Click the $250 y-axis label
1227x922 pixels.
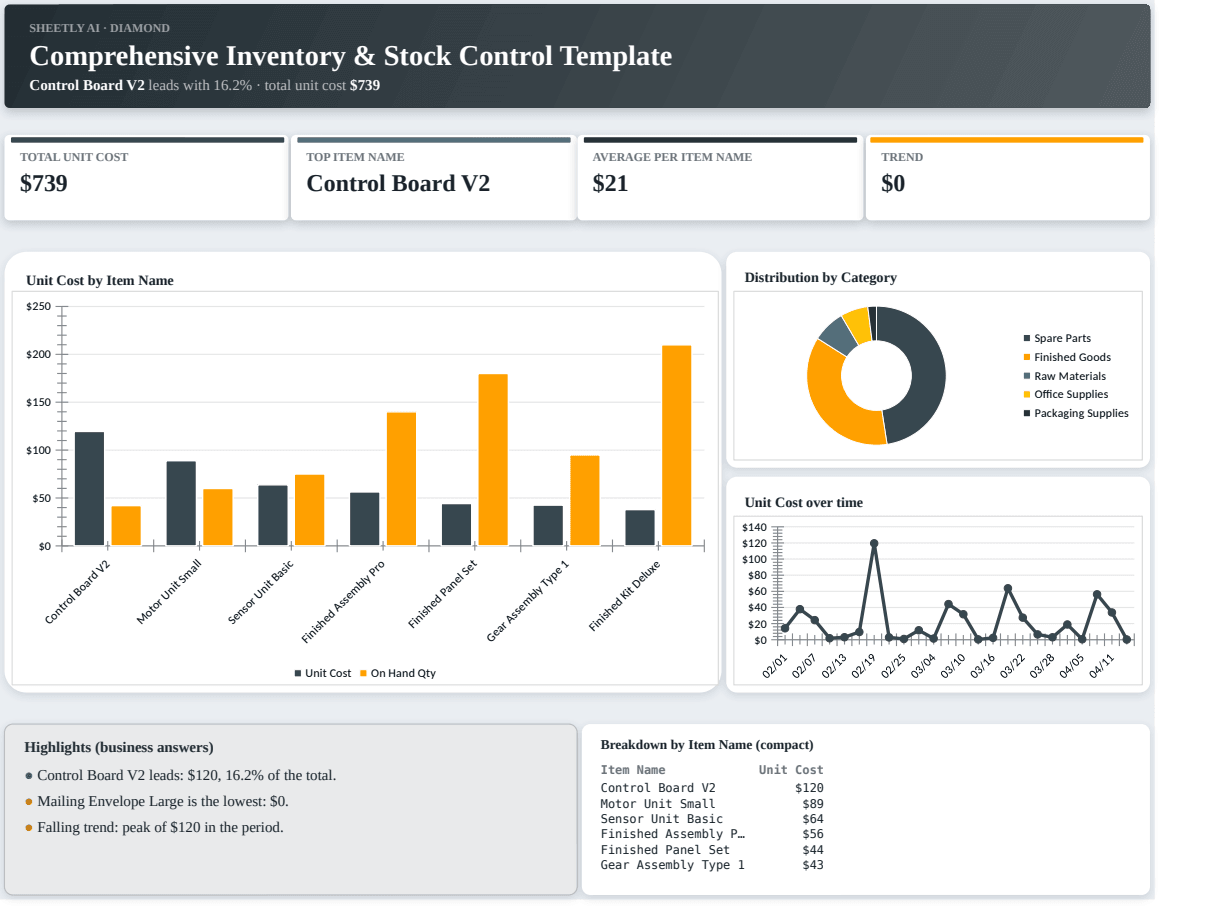[x=39, y=307]
